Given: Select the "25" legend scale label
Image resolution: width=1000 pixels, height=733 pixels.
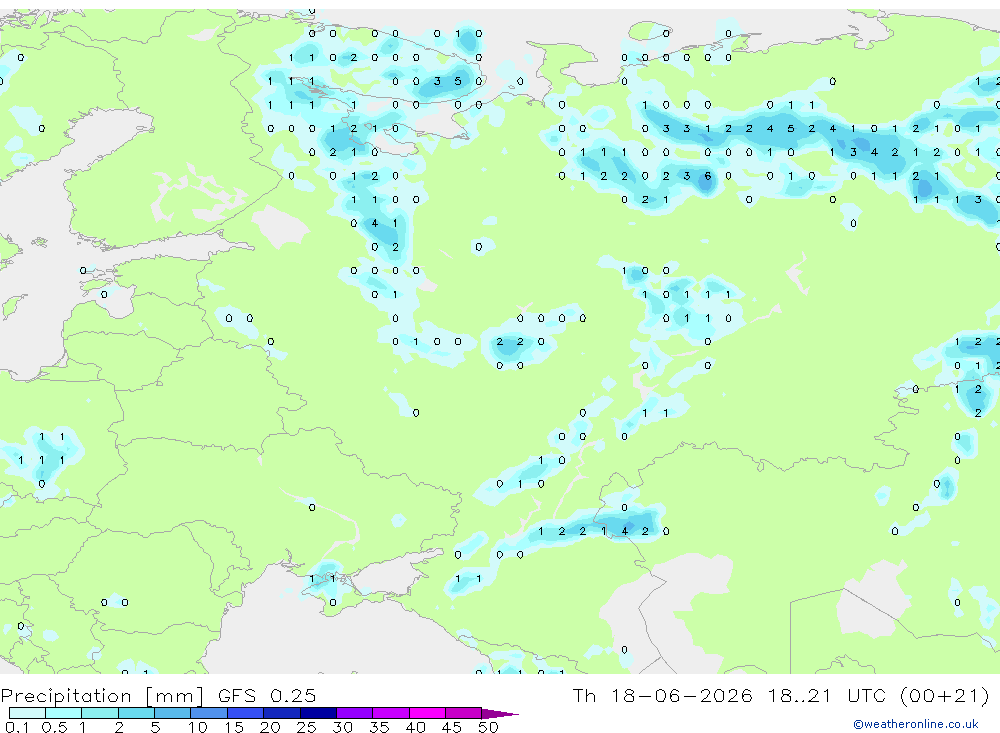Looking at the screenshot, I should [306, 727].
